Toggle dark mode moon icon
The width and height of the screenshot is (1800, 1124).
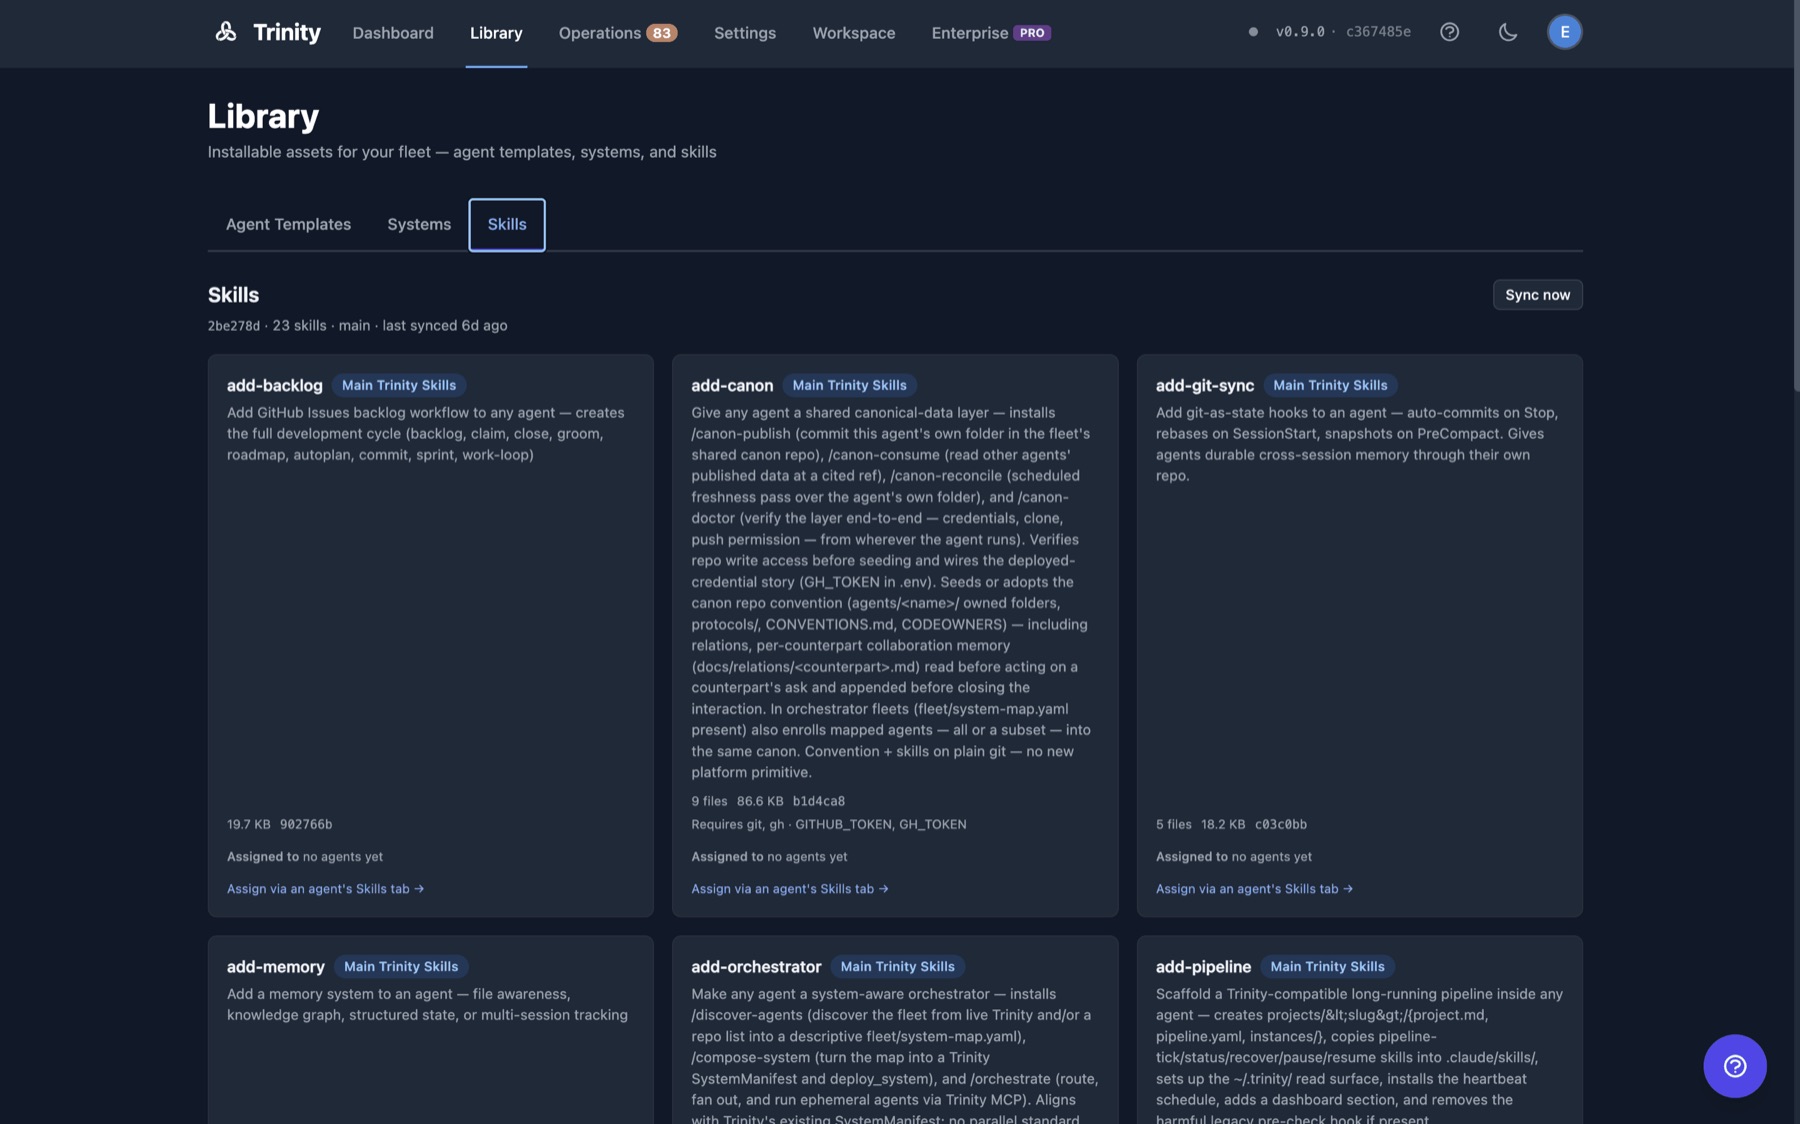point(1507,32)
